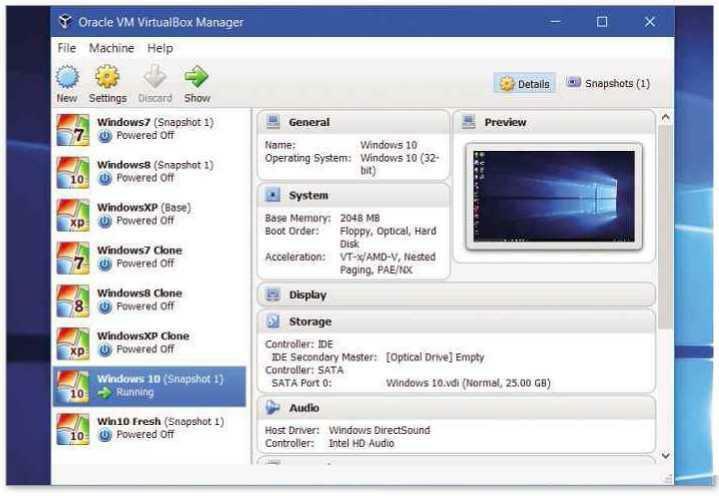Image resolution: width=719 pixels, height=496 pixels.
Task: Click the details pane scroll down arrow
Action: pyautogui.click(x=665, y=455)
